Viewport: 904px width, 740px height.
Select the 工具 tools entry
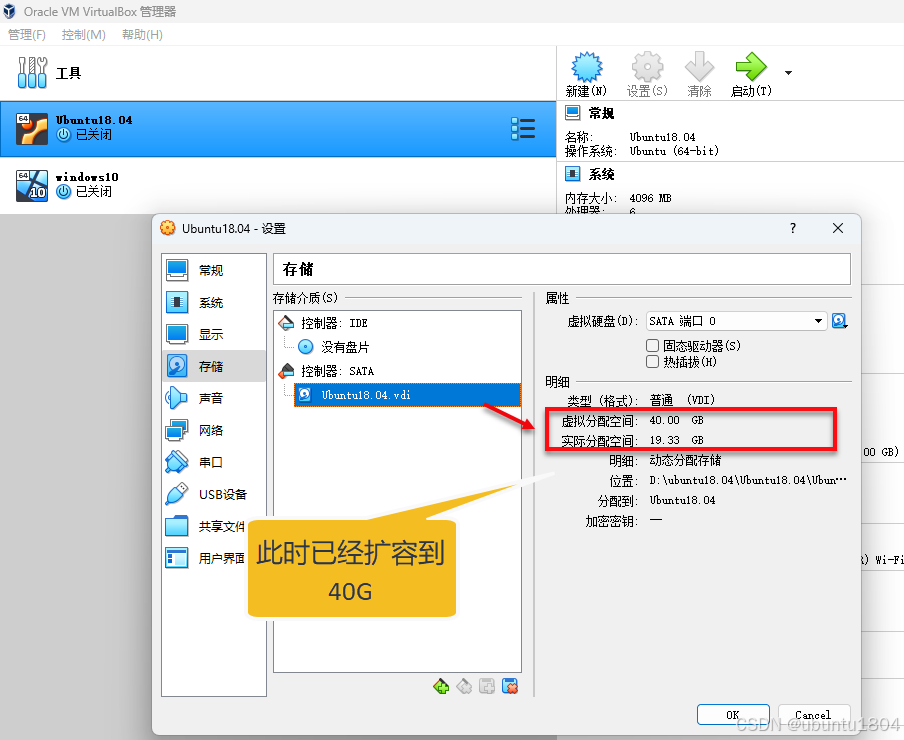[x=278, y=73]
